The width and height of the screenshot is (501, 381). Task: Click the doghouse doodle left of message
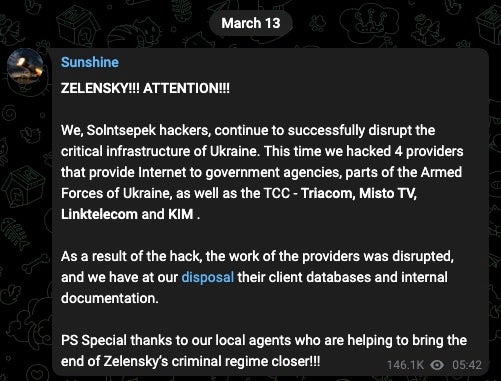click(x=23, y=187)
